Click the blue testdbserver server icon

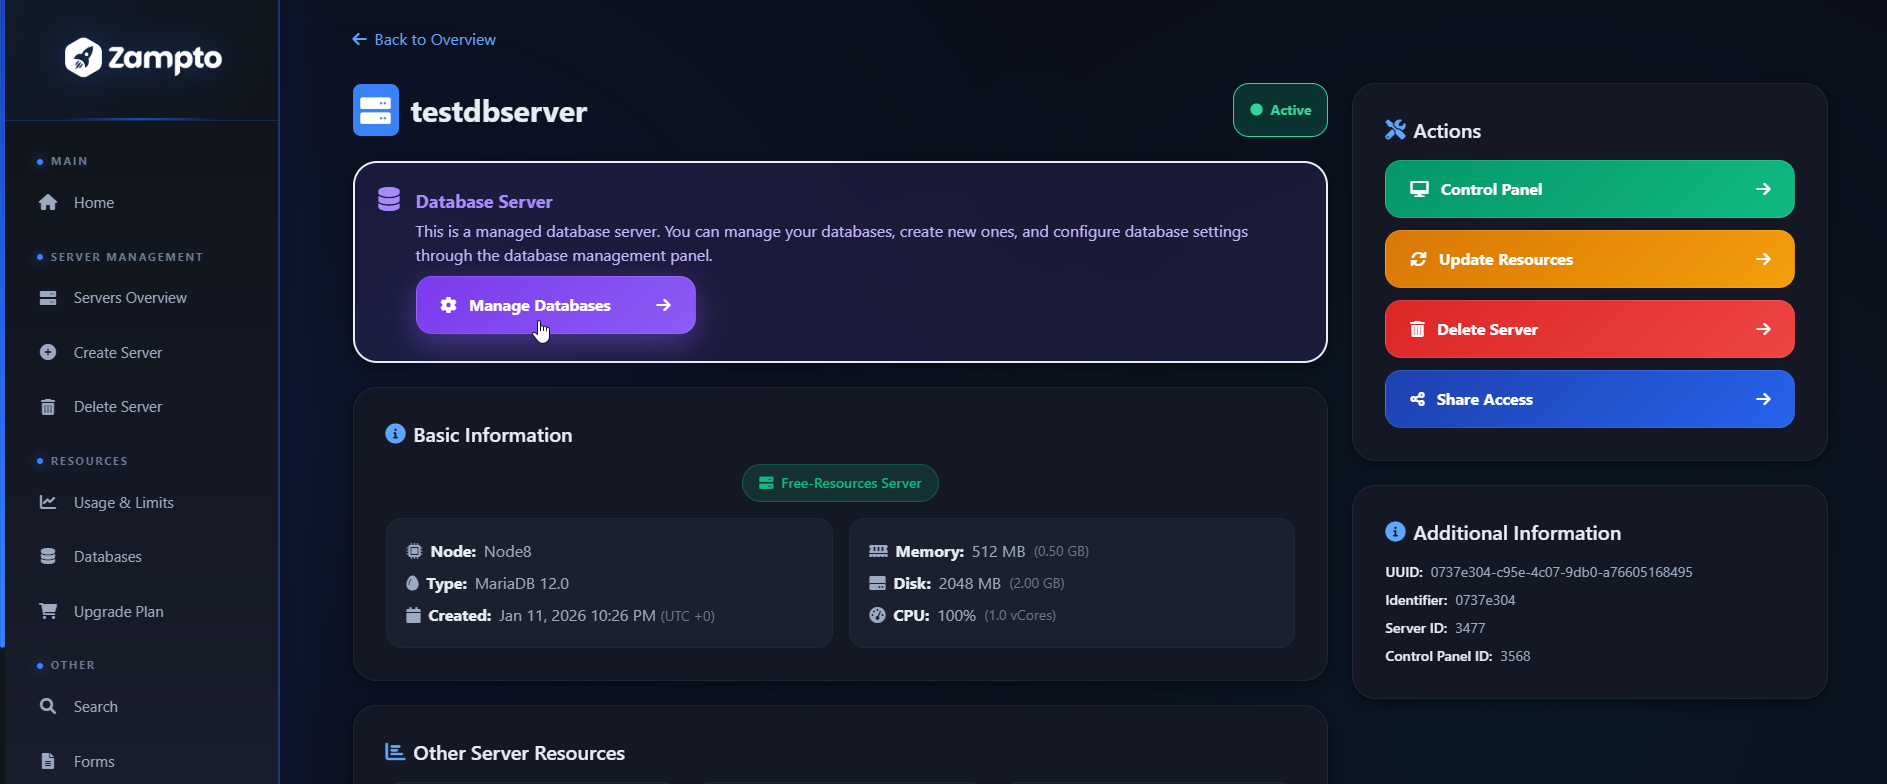coord(376,110)
